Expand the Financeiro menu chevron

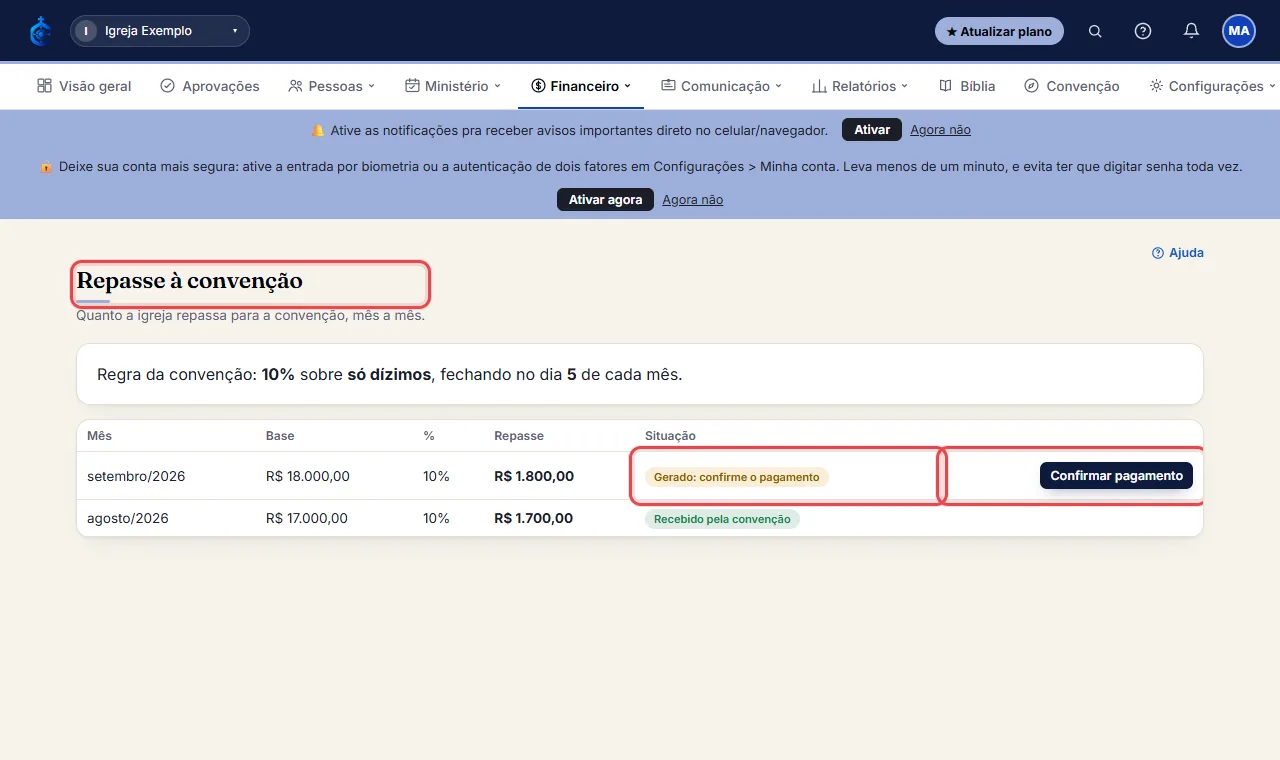[x=628, y=86]
